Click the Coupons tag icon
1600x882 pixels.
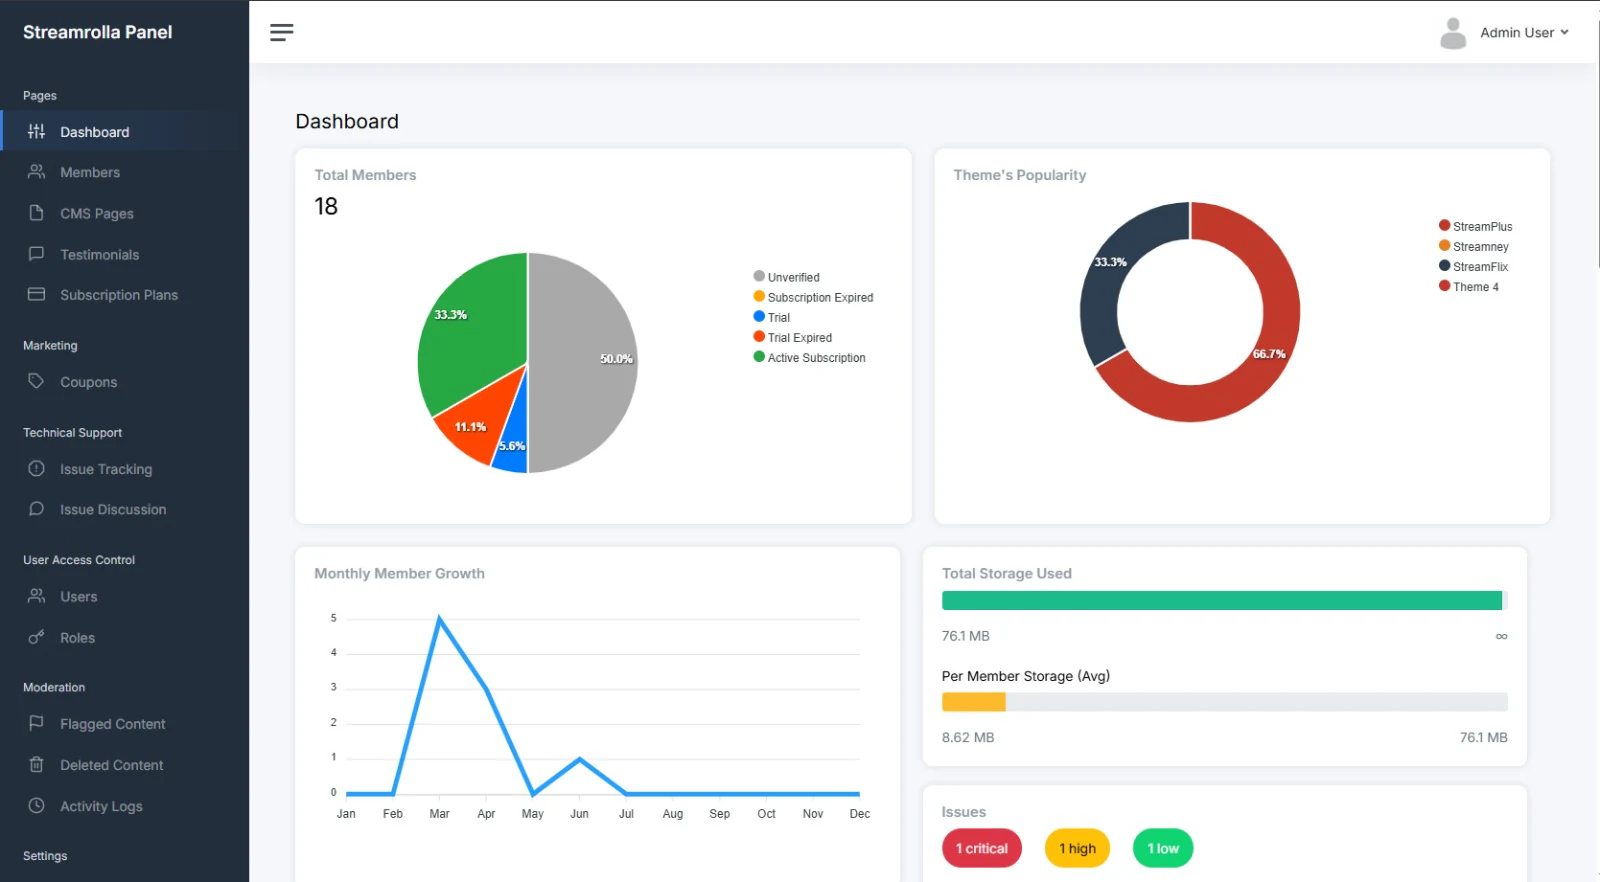tap(37, 381)
